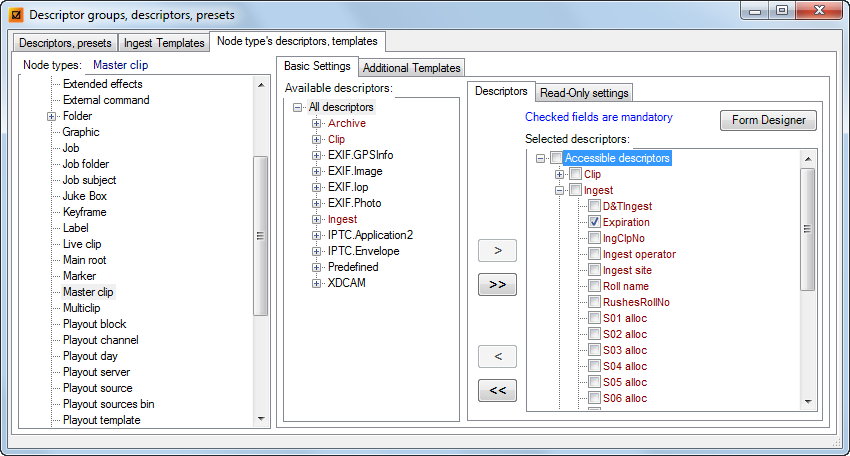This screenshot has width=850, height=456.
Task: Click the add all descriptors >> button
Action: tap(498, 285)
